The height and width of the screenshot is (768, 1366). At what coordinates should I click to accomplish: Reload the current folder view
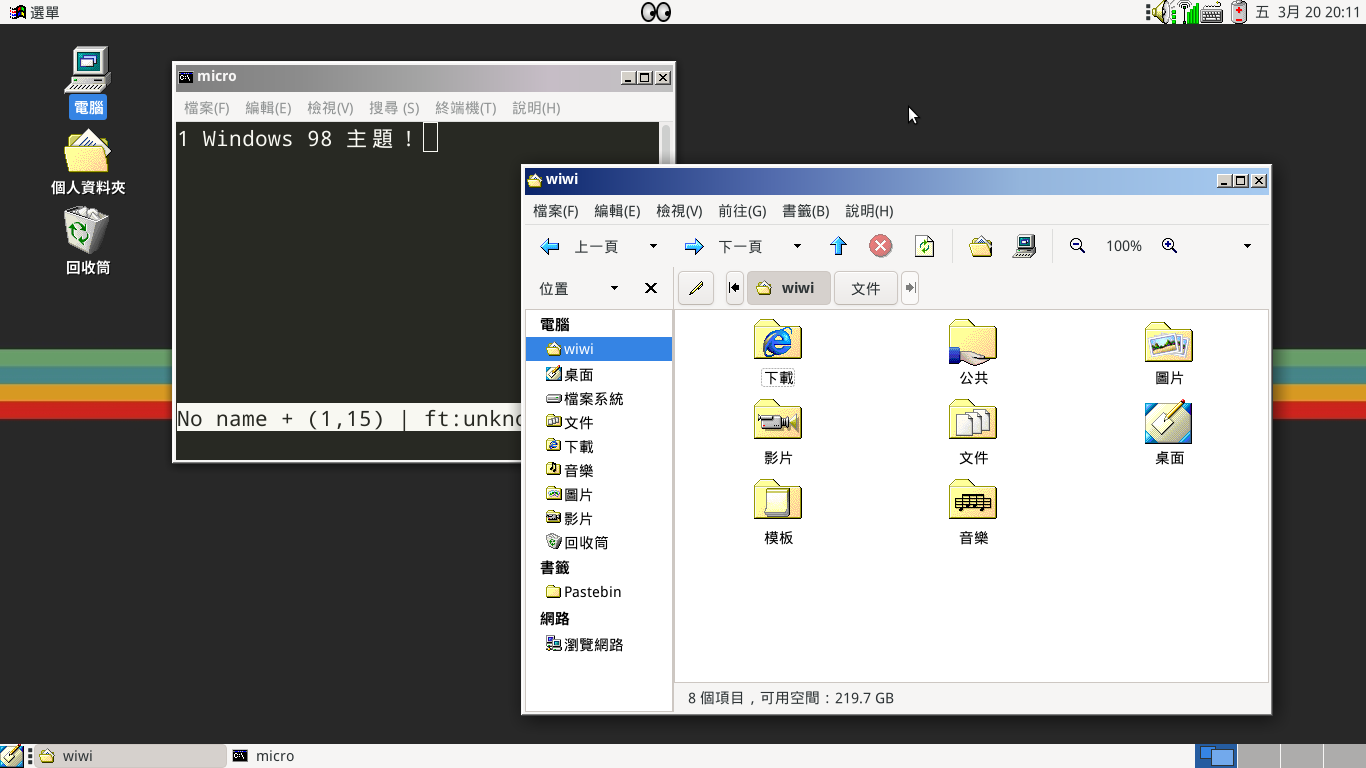(x=924, y=246)
